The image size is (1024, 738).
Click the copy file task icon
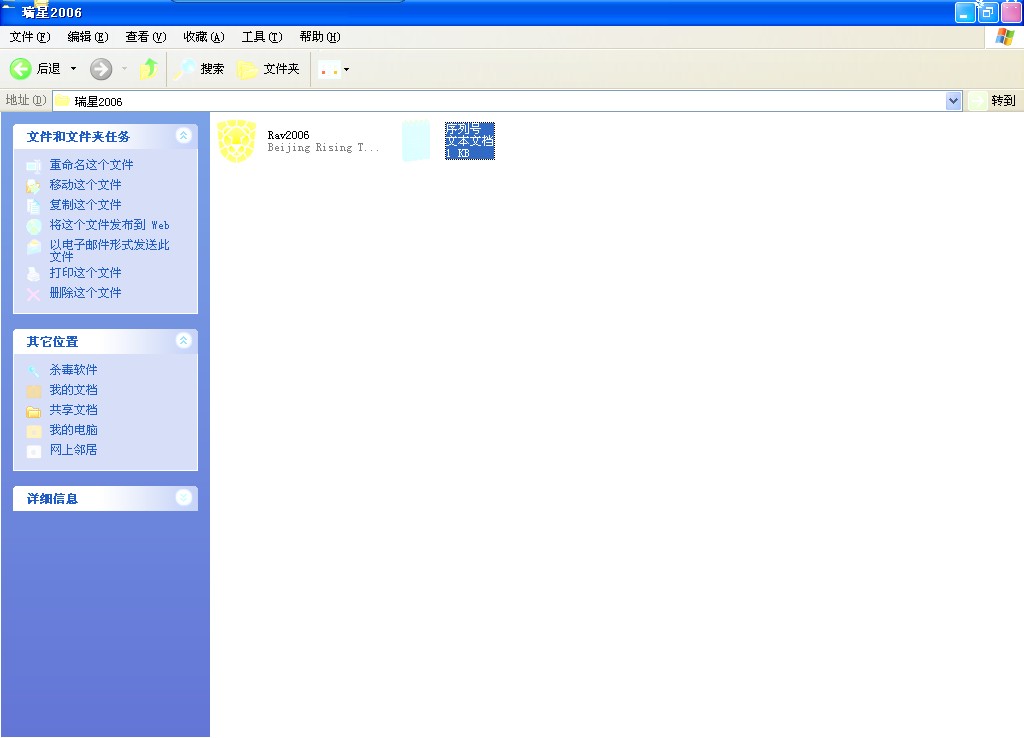point(33,206)
